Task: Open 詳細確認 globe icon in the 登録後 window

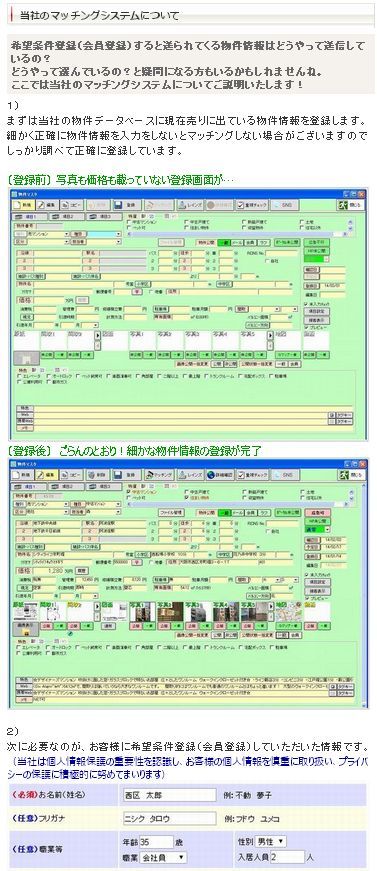Action: (219, 475)
